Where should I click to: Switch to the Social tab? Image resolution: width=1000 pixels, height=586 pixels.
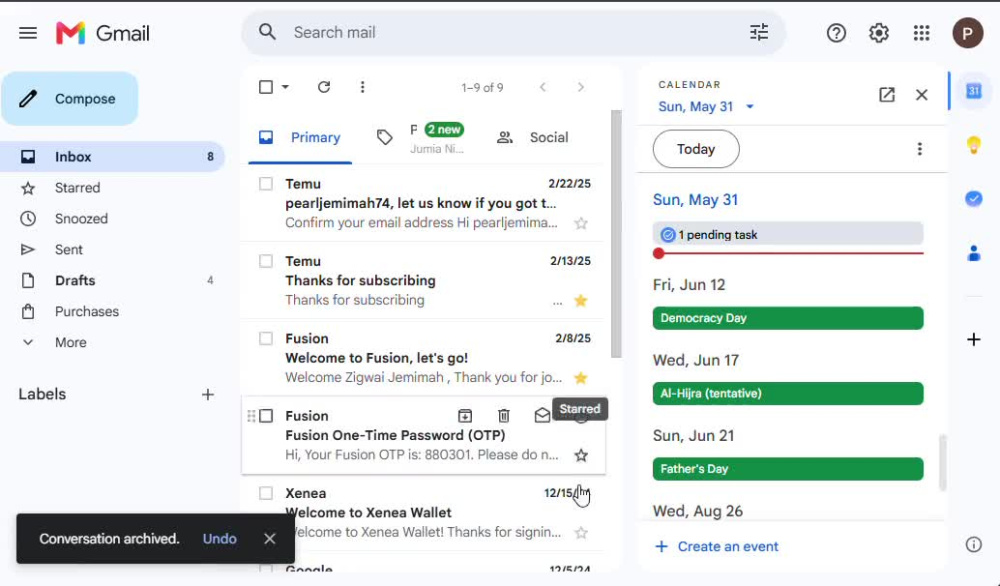tap(533, 138)
